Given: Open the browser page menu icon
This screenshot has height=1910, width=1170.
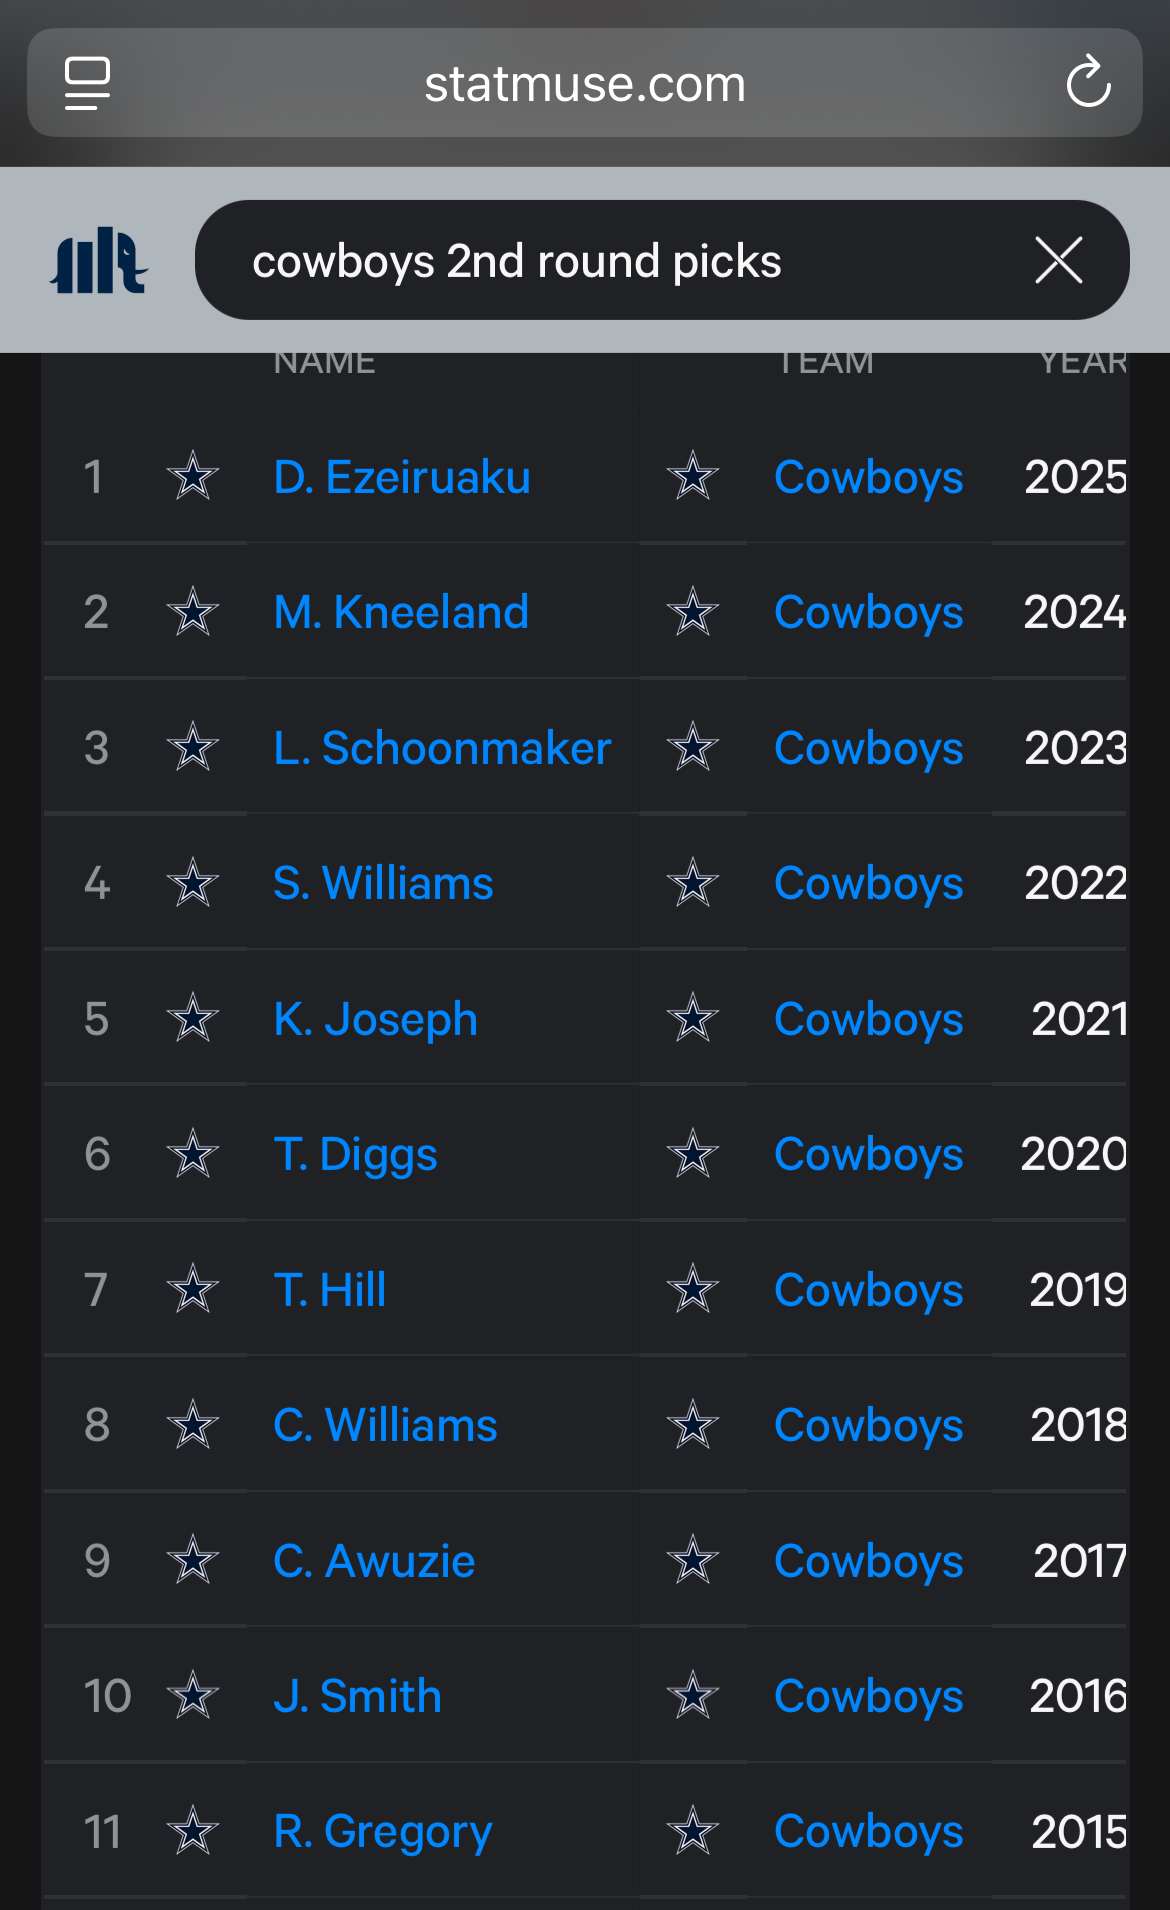Looking at the screenshot, I should [88, 83].
